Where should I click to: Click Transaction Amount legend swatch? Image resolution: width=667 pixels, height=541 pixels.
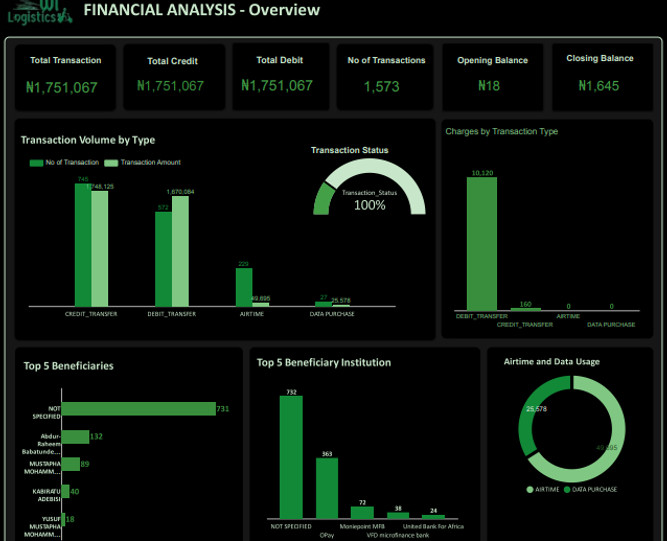point(111,163)
